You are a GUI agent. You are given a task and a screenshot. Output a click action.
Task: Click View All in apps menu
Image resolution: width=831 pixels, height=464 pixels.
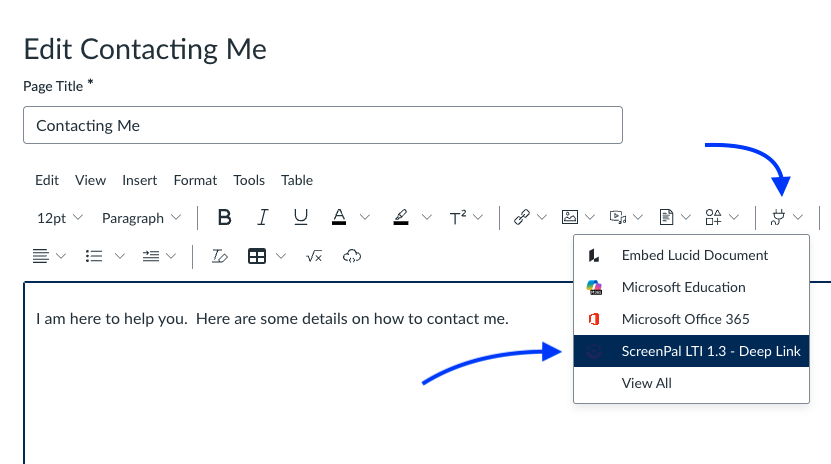tap(691, 383)
